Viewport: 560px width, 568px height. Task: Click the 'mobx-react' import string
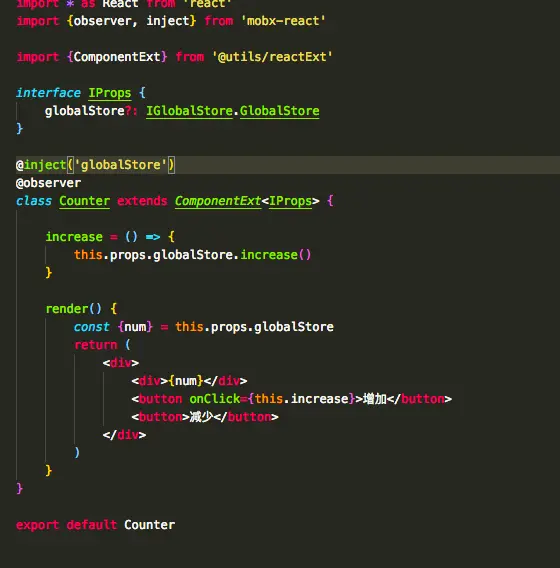[x=283, y=21]
